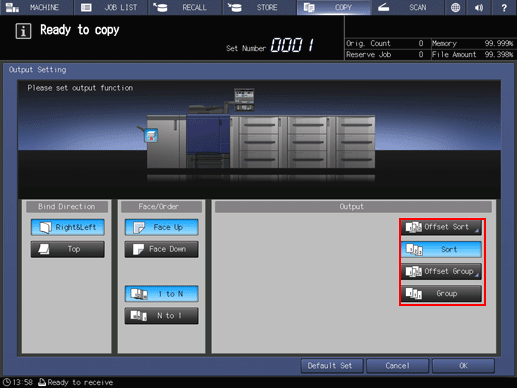Click the control panel monitor on the machine image
Image resolution: width=517 pixels, height=388 pixels.
244,99
